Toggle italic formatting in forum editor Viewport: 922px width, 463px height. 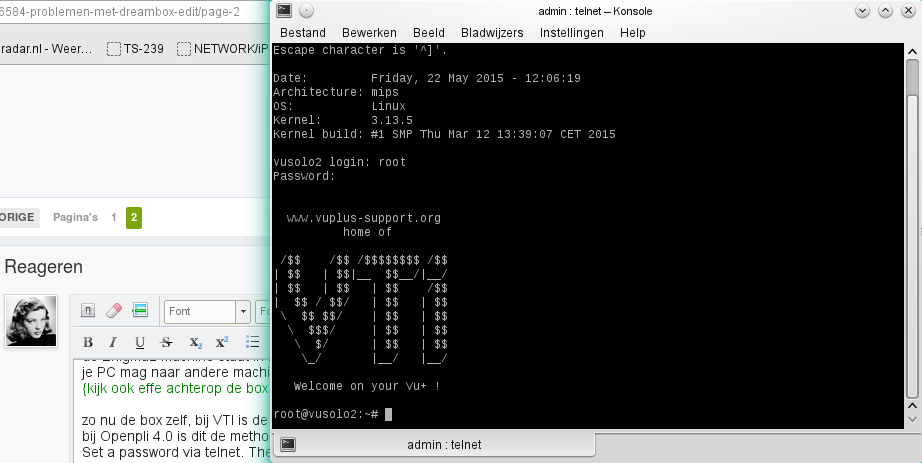coord(113,342)
